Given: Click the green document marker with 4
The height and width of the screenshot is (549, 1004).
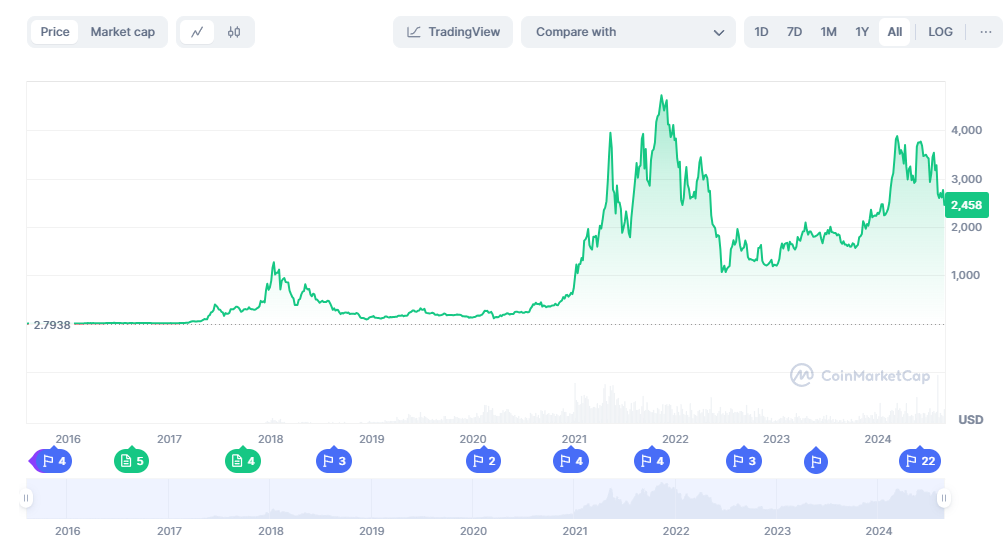Looking at the screenshot, I should (244, 461).
